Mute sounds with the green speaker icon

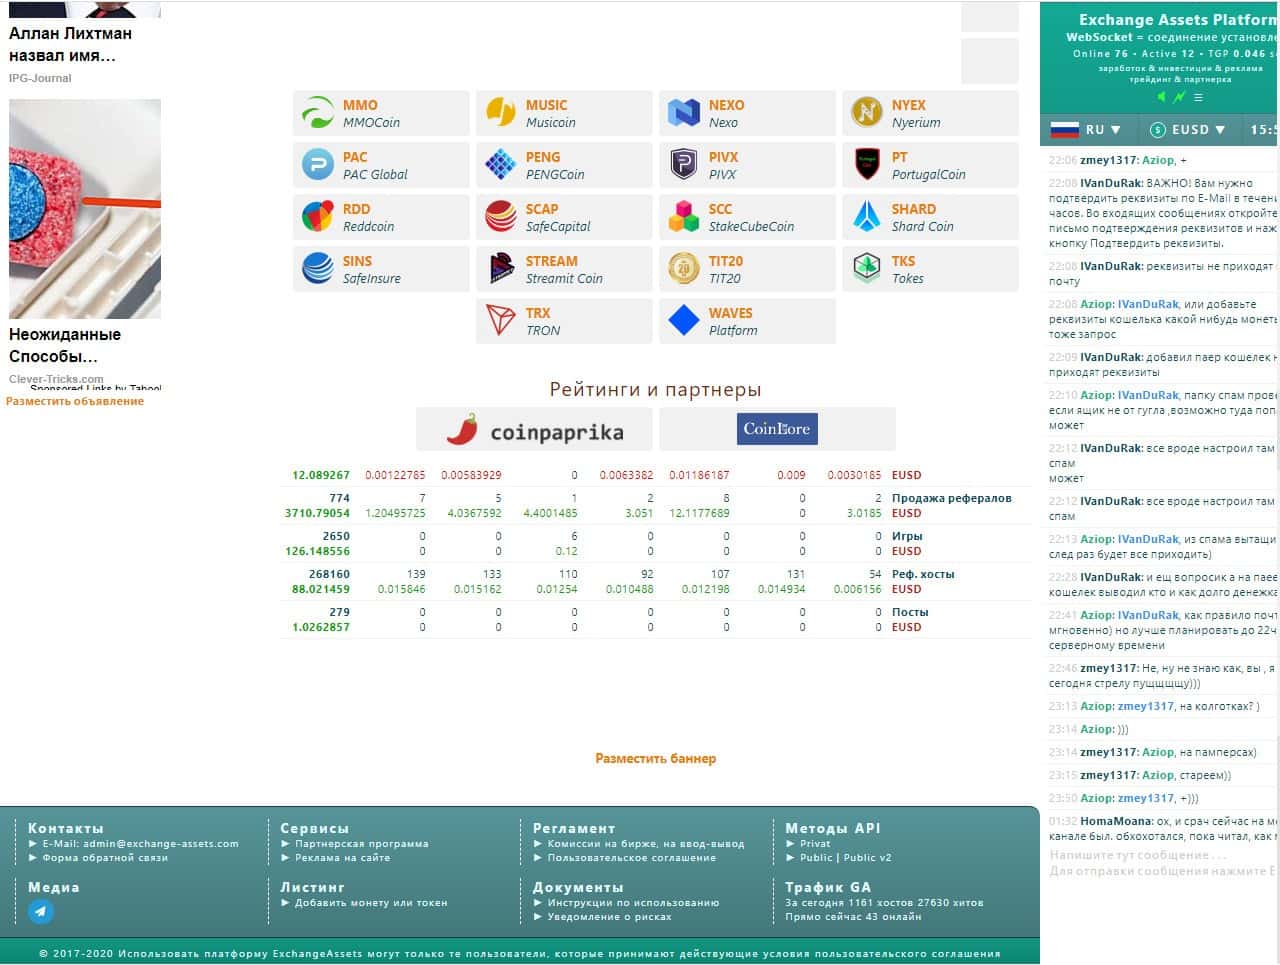[x=1161, y=97]
